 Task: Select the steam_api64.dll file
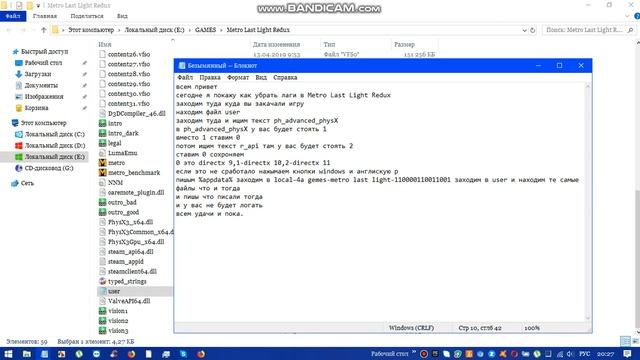click(130, 252)
